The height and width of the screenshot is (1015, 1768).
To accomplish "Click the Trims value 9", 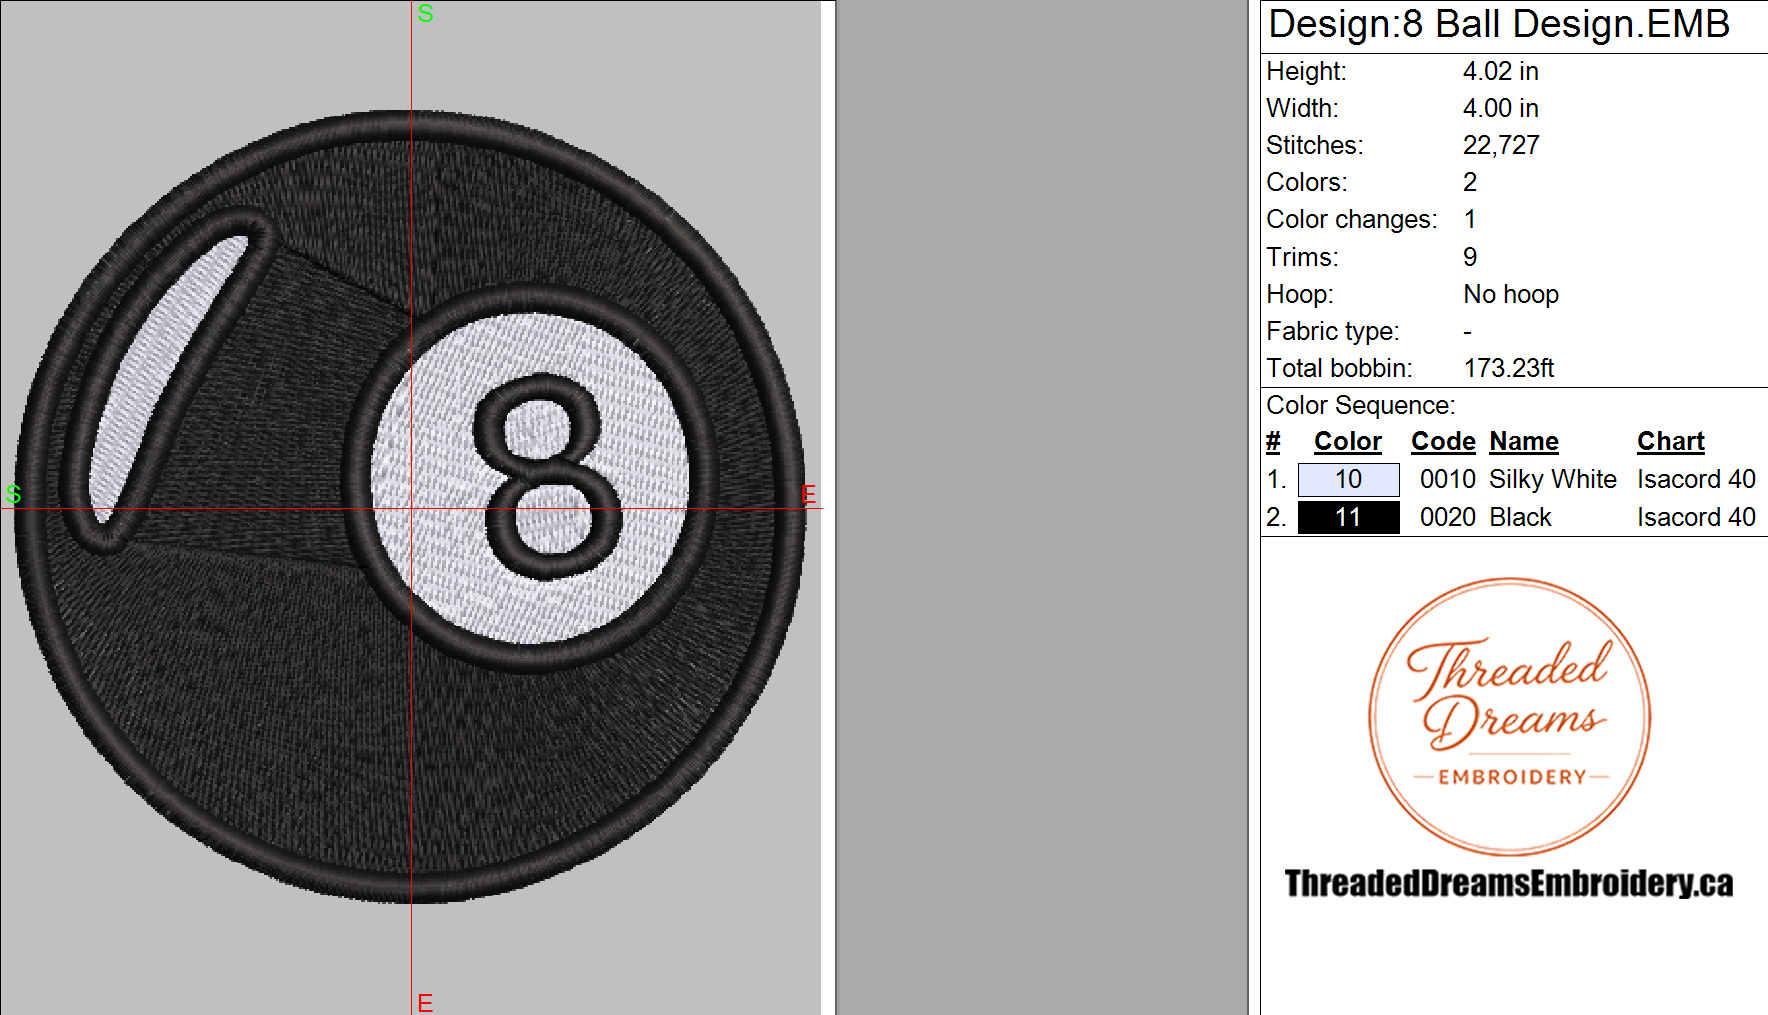I will 1470,258.
